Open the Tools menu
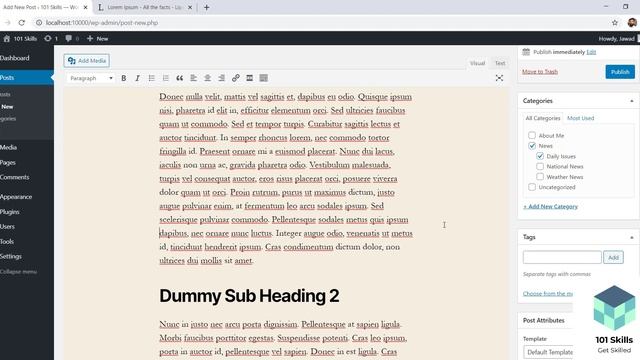Image resolution: width=640 pixels, height=360 pixels. 7,242
